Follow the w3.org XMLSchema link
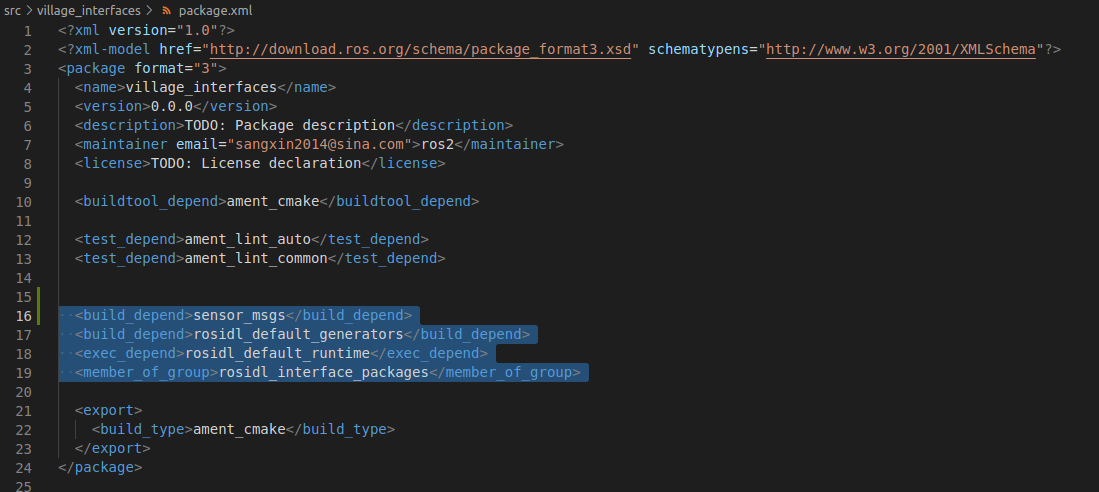Viewport: 1099px width, 492px height. [x=900, y=48]
